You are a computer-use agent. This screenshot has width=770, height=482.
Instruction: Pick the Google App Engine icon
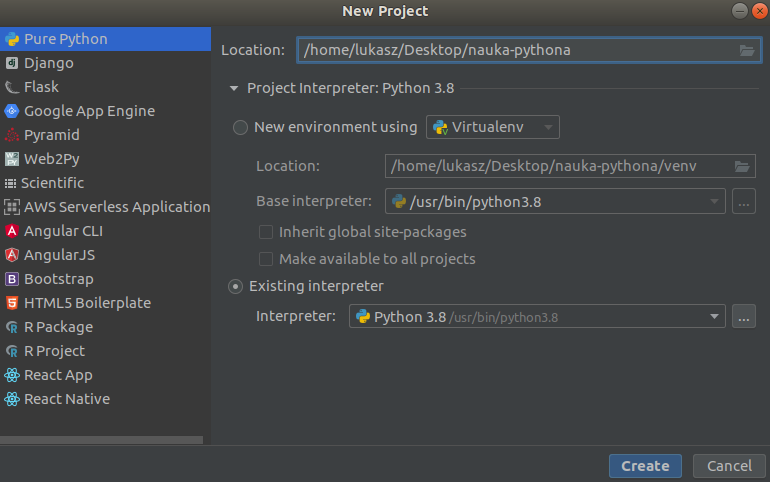click(x=12, y=111)
